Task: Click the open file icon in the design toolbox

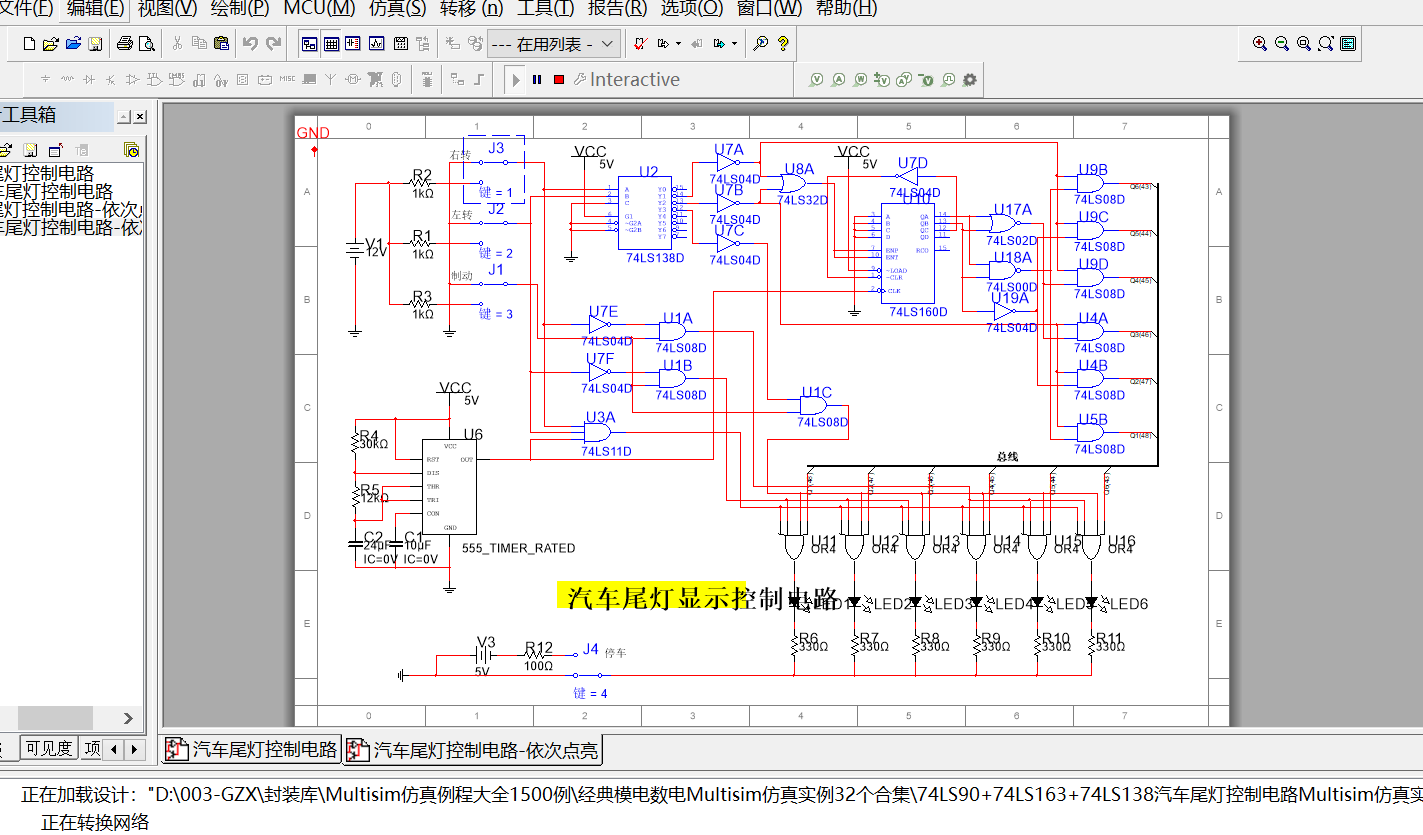Action: 5,150
